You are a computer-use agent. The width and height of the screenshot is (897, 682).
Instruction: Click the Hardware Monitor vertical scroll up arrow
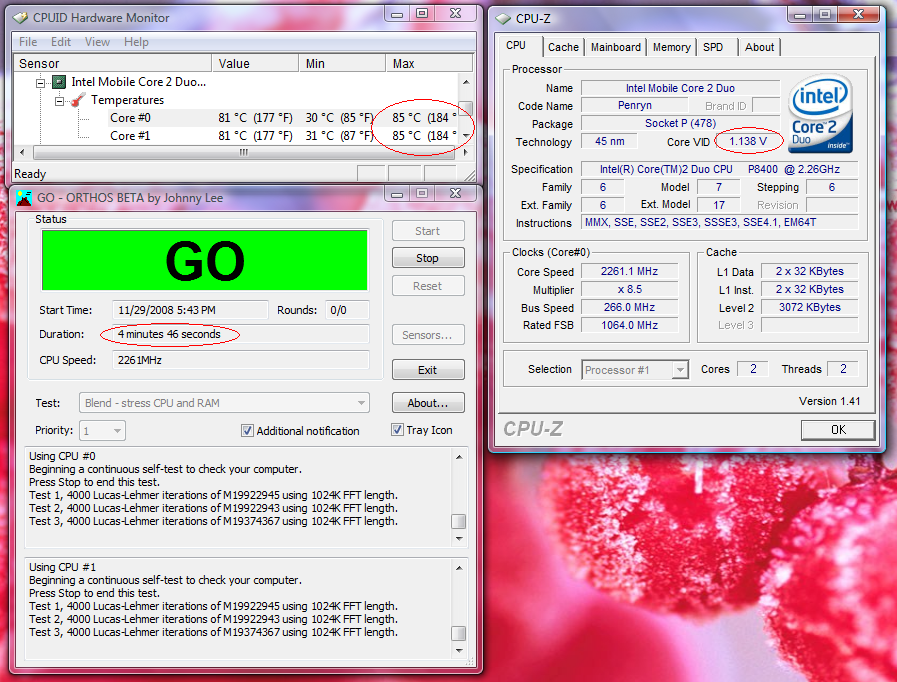[466, 82]
